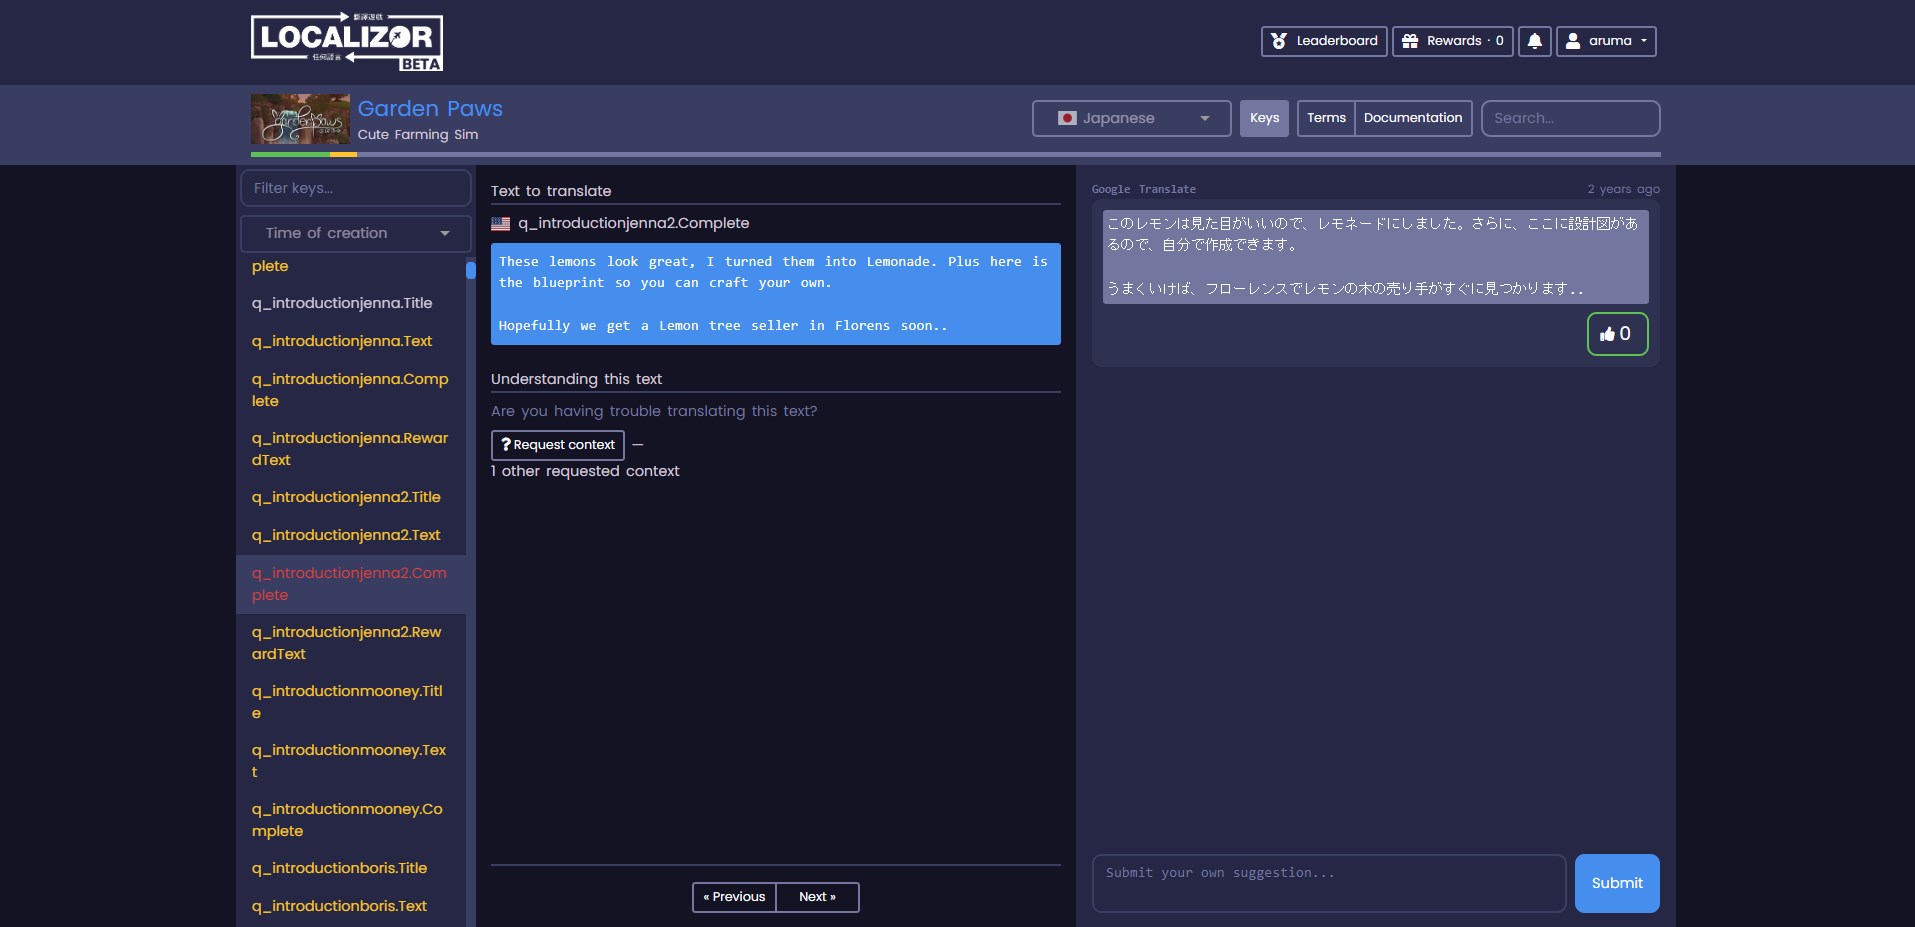Click the Localizor logo
The width and height of the screenshot is (1915, 927).
click(x=346, y=42)
